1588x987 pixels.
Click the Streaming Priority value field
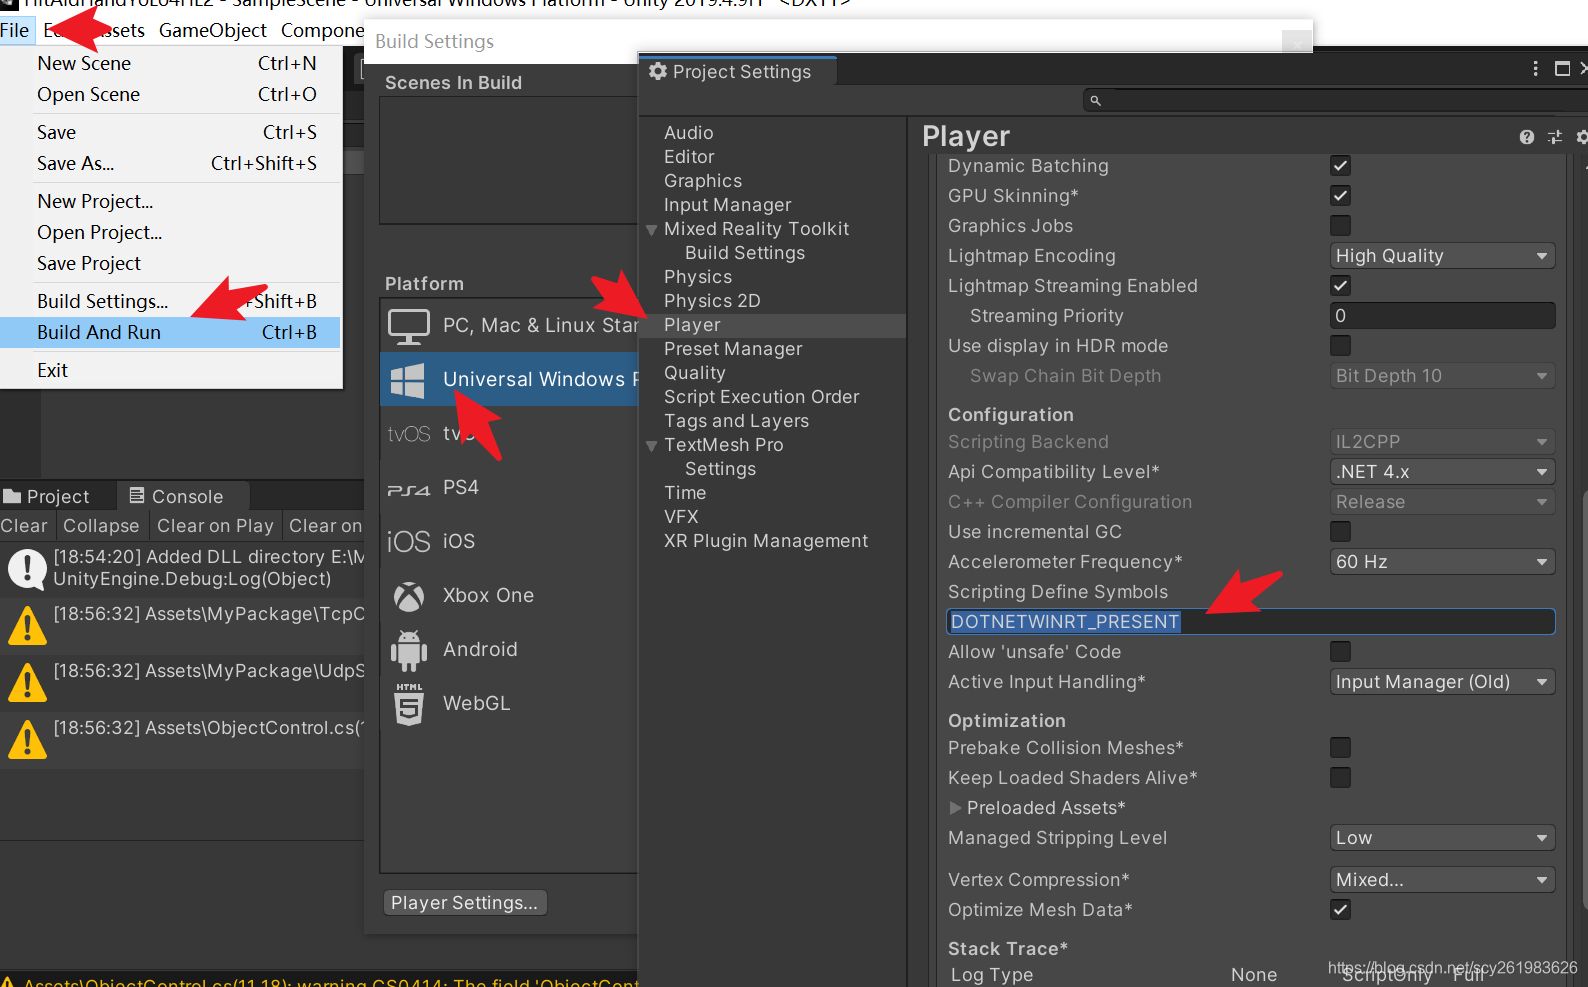1442,316
